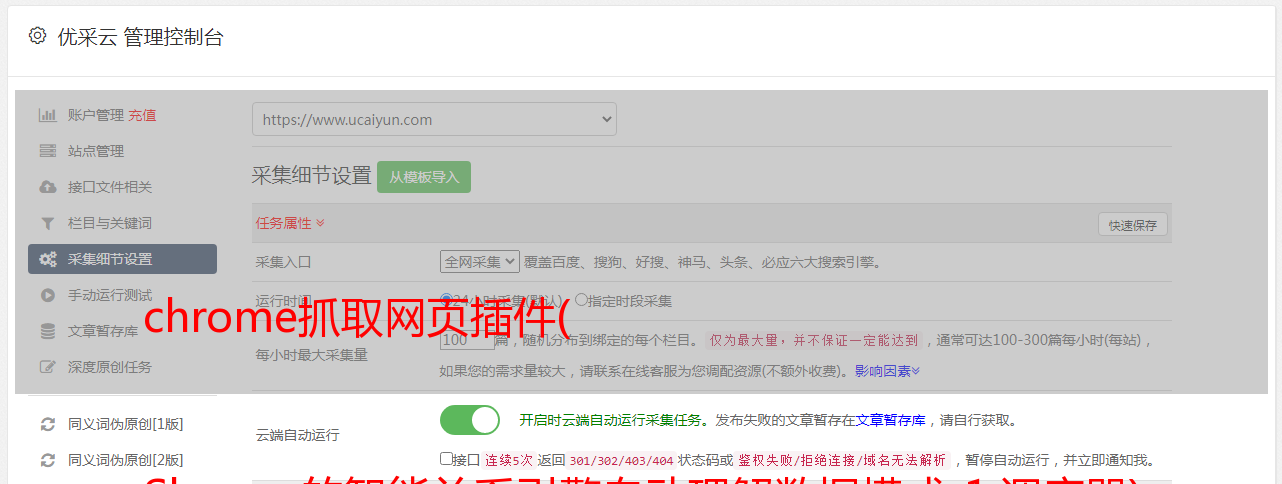The image size is (1282, 484).
Task: Select 采集细节设置 sidebar item
Action: point(122,259)
